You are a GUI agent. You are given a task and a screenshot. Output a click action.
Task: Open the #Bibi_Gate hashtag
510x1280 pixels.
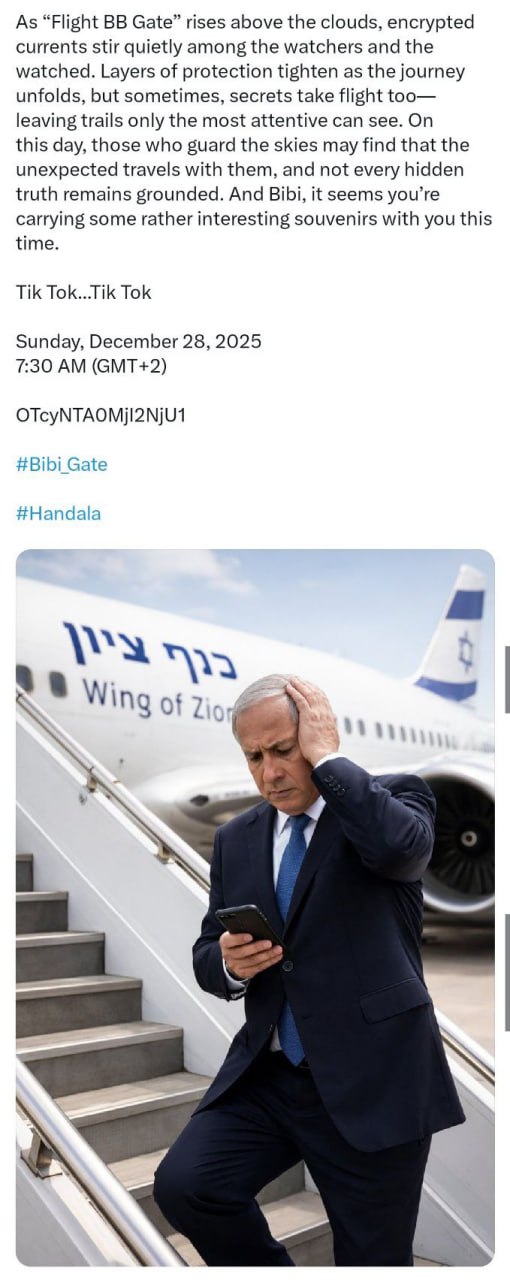pyautogui.click(x=62, y=464)
